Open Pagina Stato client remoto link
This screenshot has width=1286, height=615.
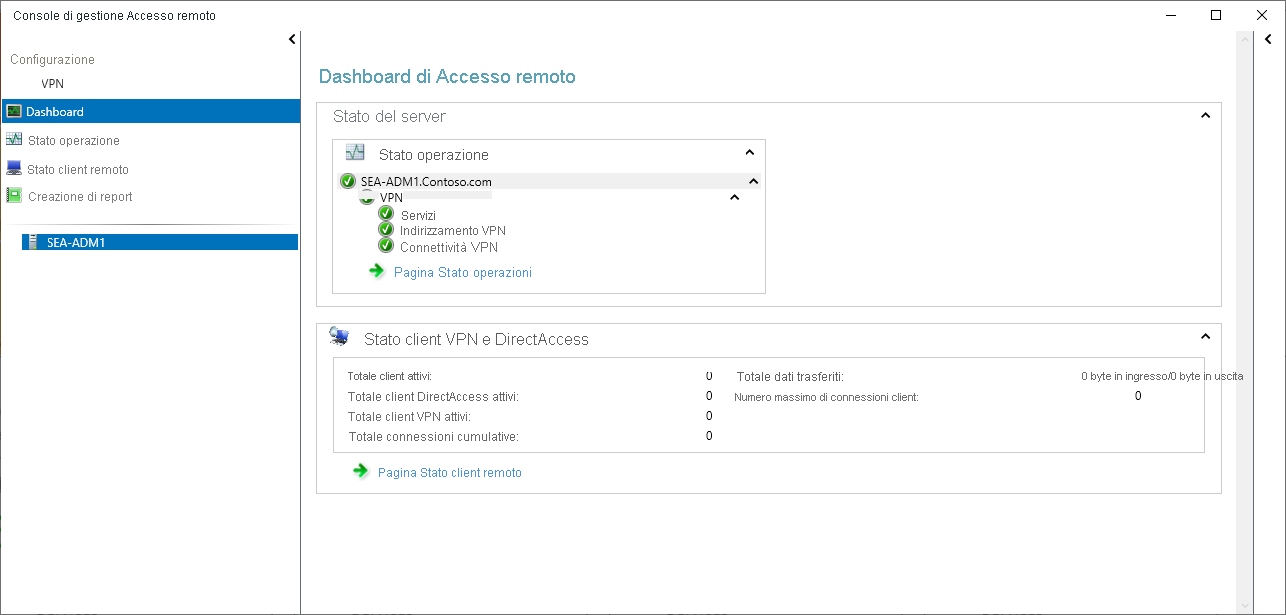point(449,472)
